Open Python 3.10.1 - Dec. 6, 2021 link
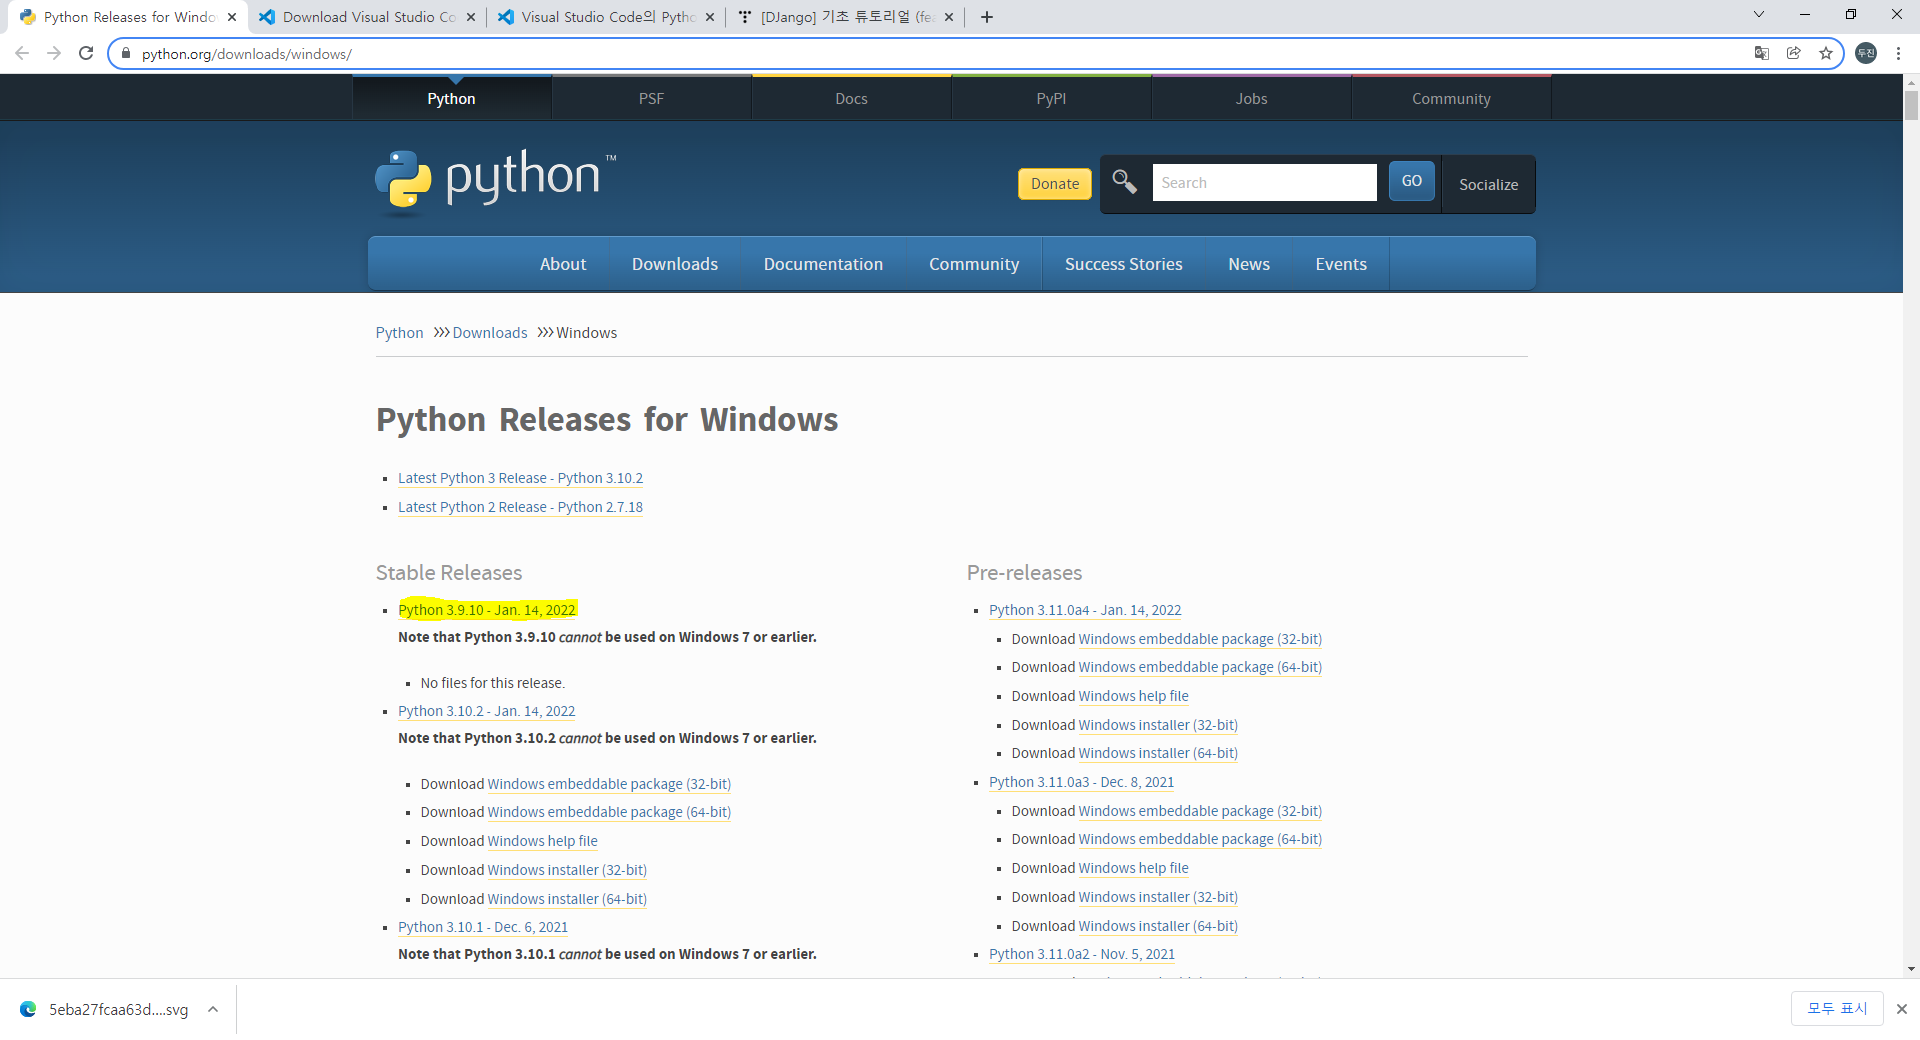 pyautogui.click(x=483, y=927)
